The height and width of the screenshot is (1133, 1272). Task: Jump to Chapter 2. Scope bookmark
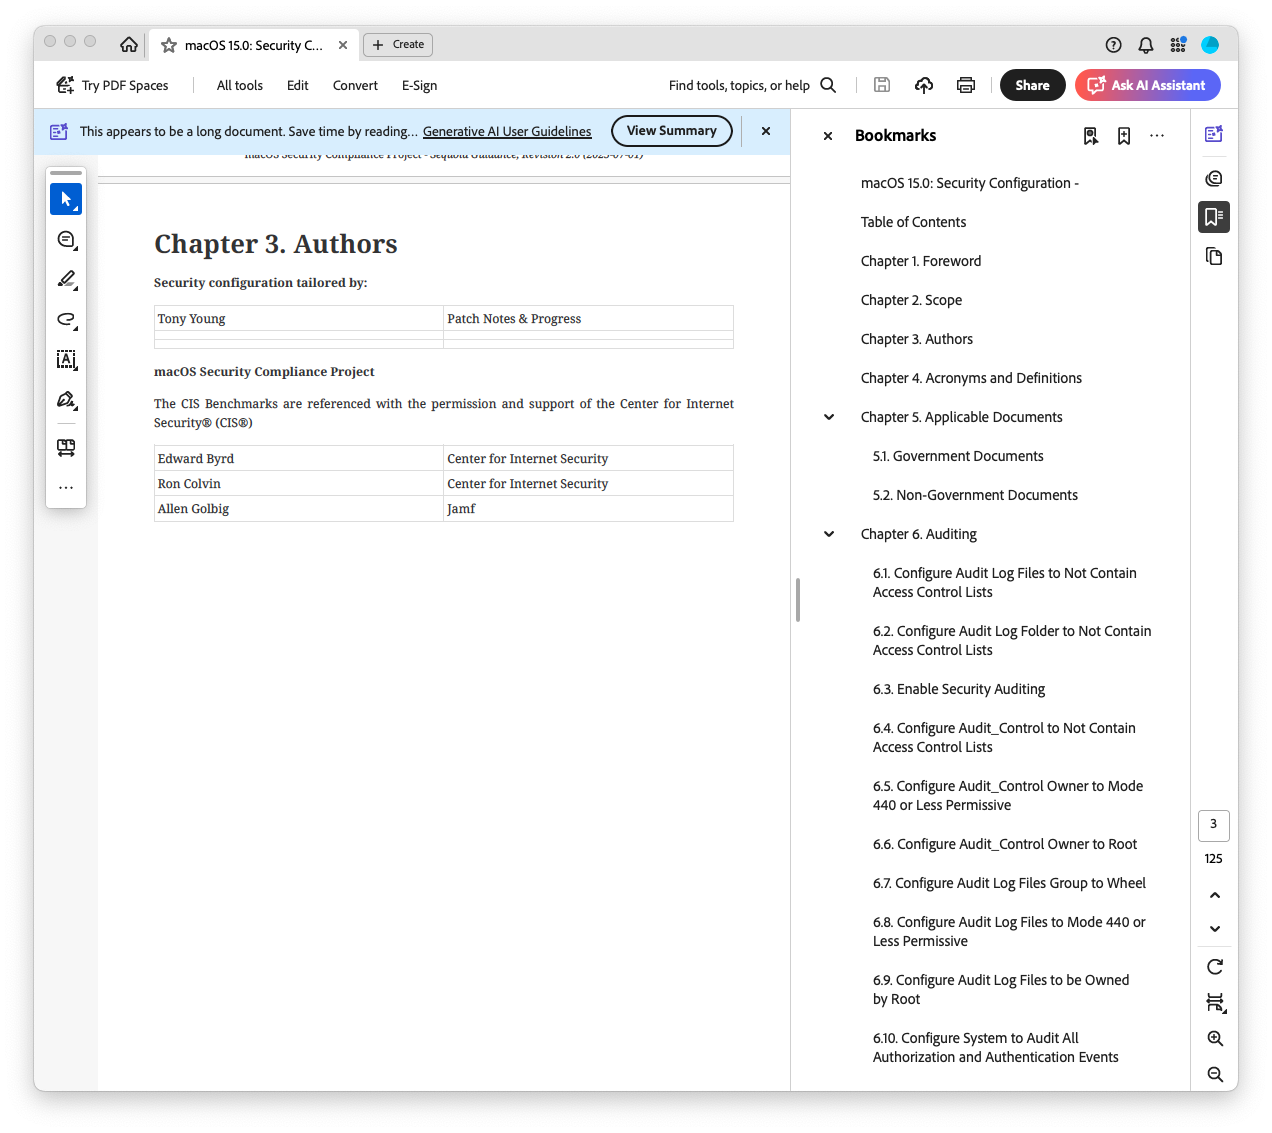click(911, 300)
